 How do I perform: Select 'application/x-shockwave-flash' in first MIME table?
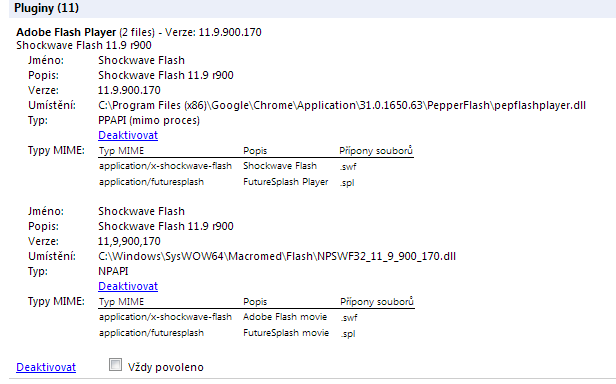165,166
